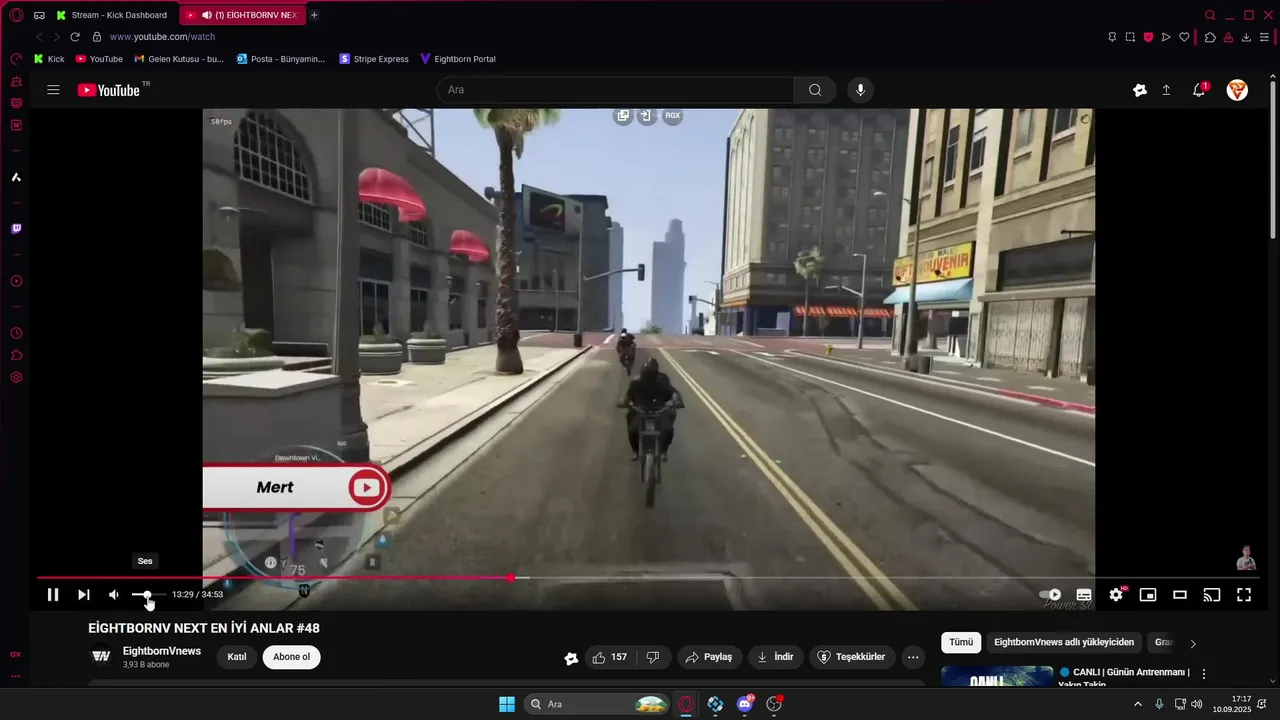Join the channel with Katıl
This screenshot has width=1280, height=720.
(x=237, y=657)
